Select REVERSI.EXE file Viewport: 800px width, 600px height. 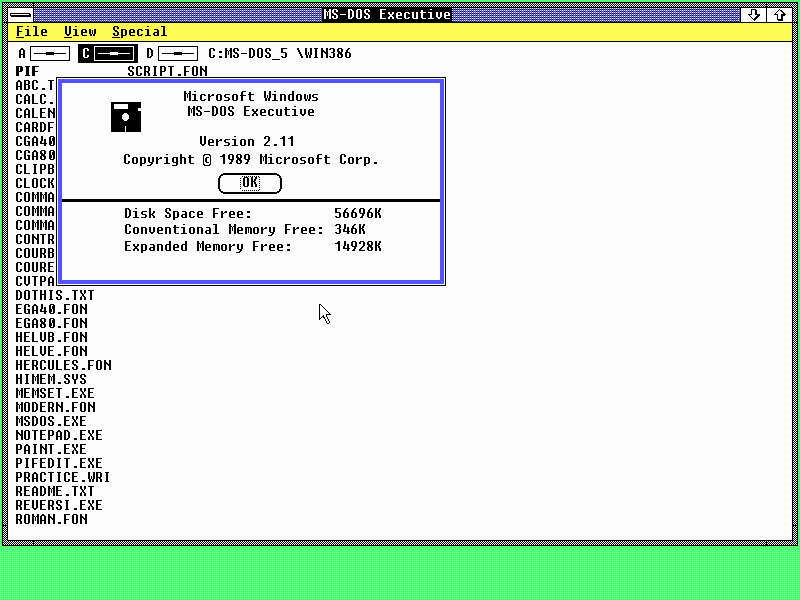coord(59,505)
